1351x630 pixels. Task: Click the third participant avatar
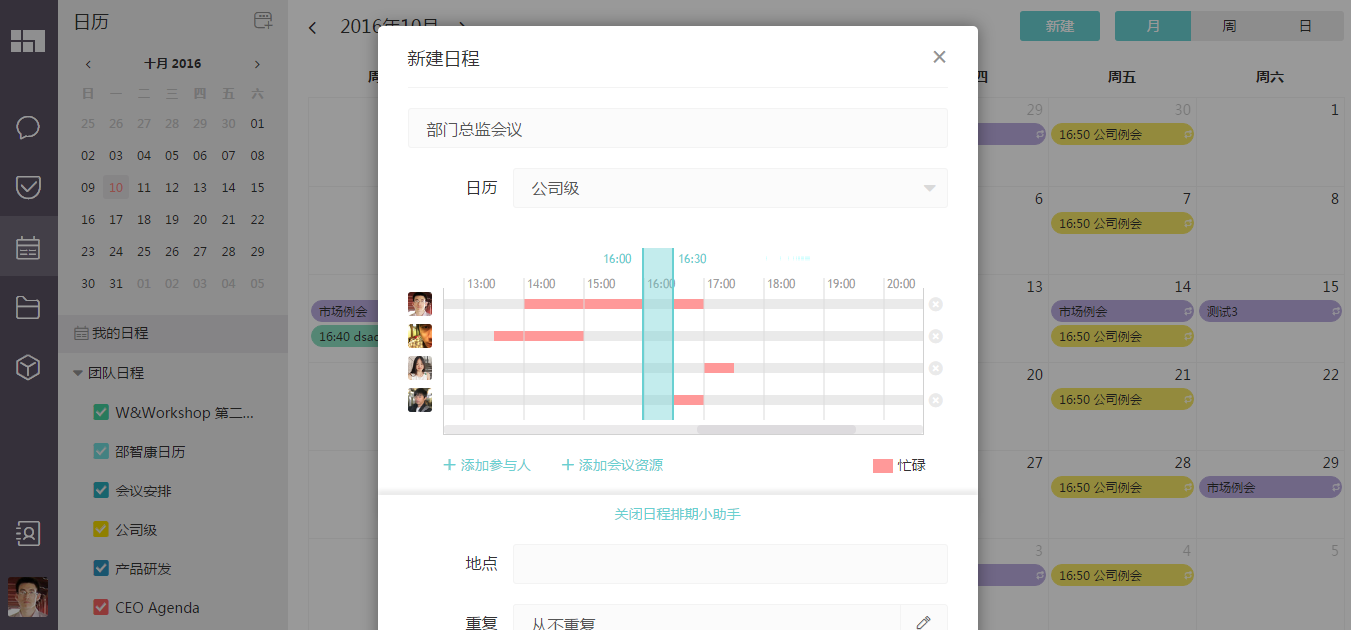click(420, 368)
